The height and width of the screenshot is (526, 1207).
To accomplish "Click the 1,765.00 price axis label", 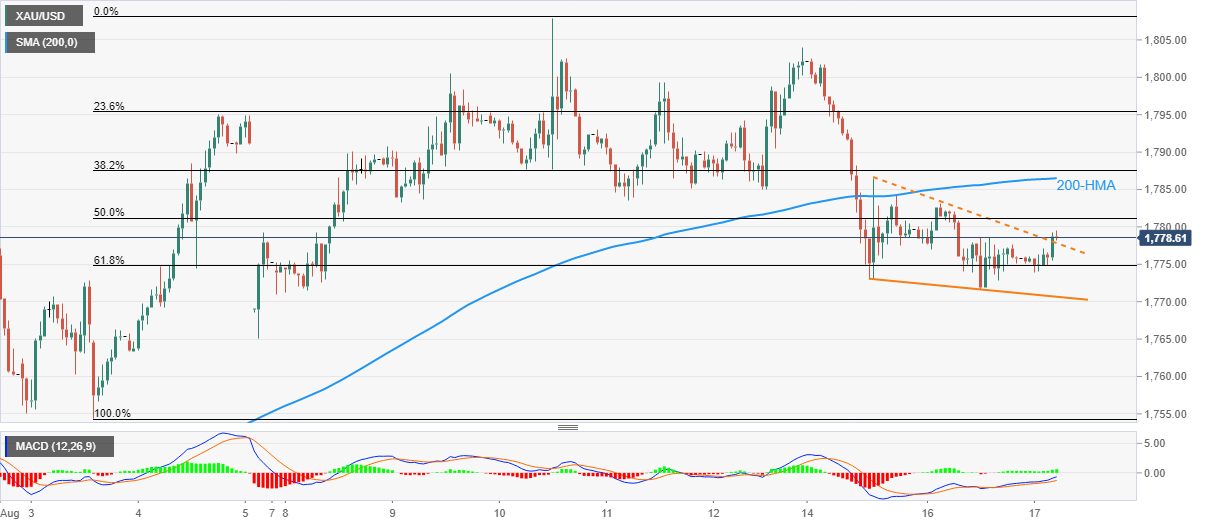I will (x=1164, y=339).
